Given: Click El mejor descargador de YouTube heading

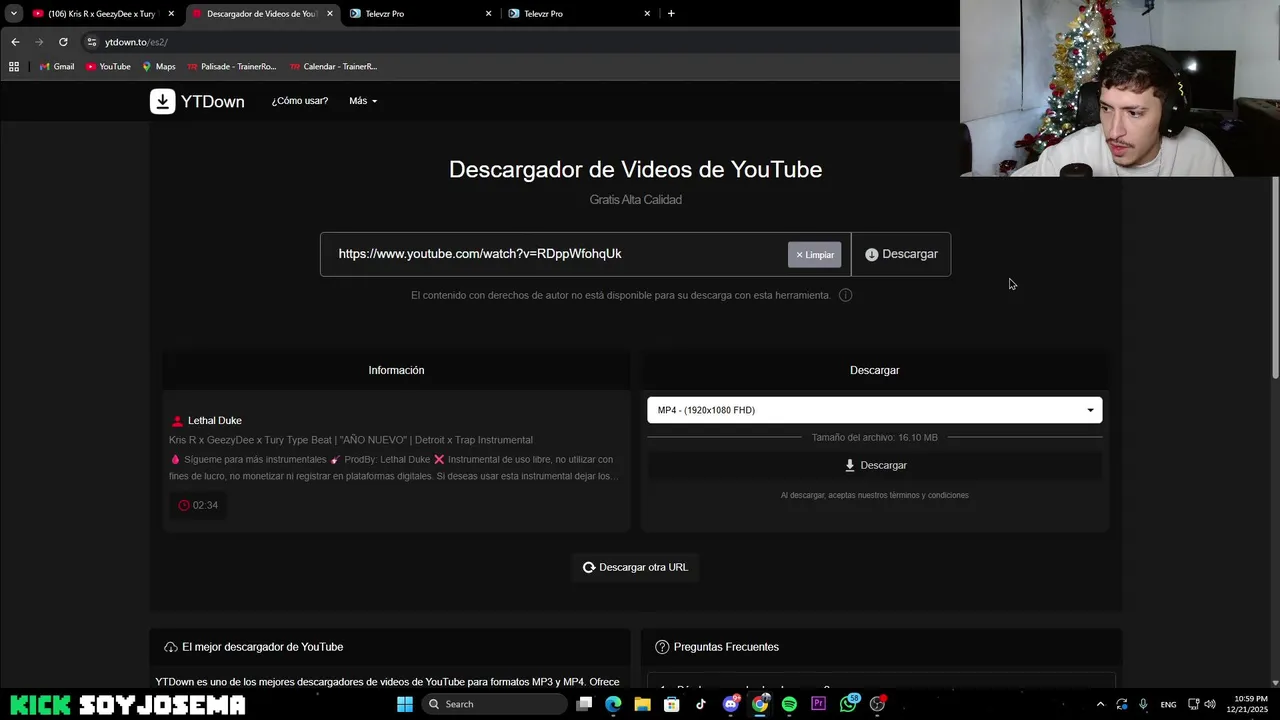Looking at the screenshot, I should (x=262, y=647).
